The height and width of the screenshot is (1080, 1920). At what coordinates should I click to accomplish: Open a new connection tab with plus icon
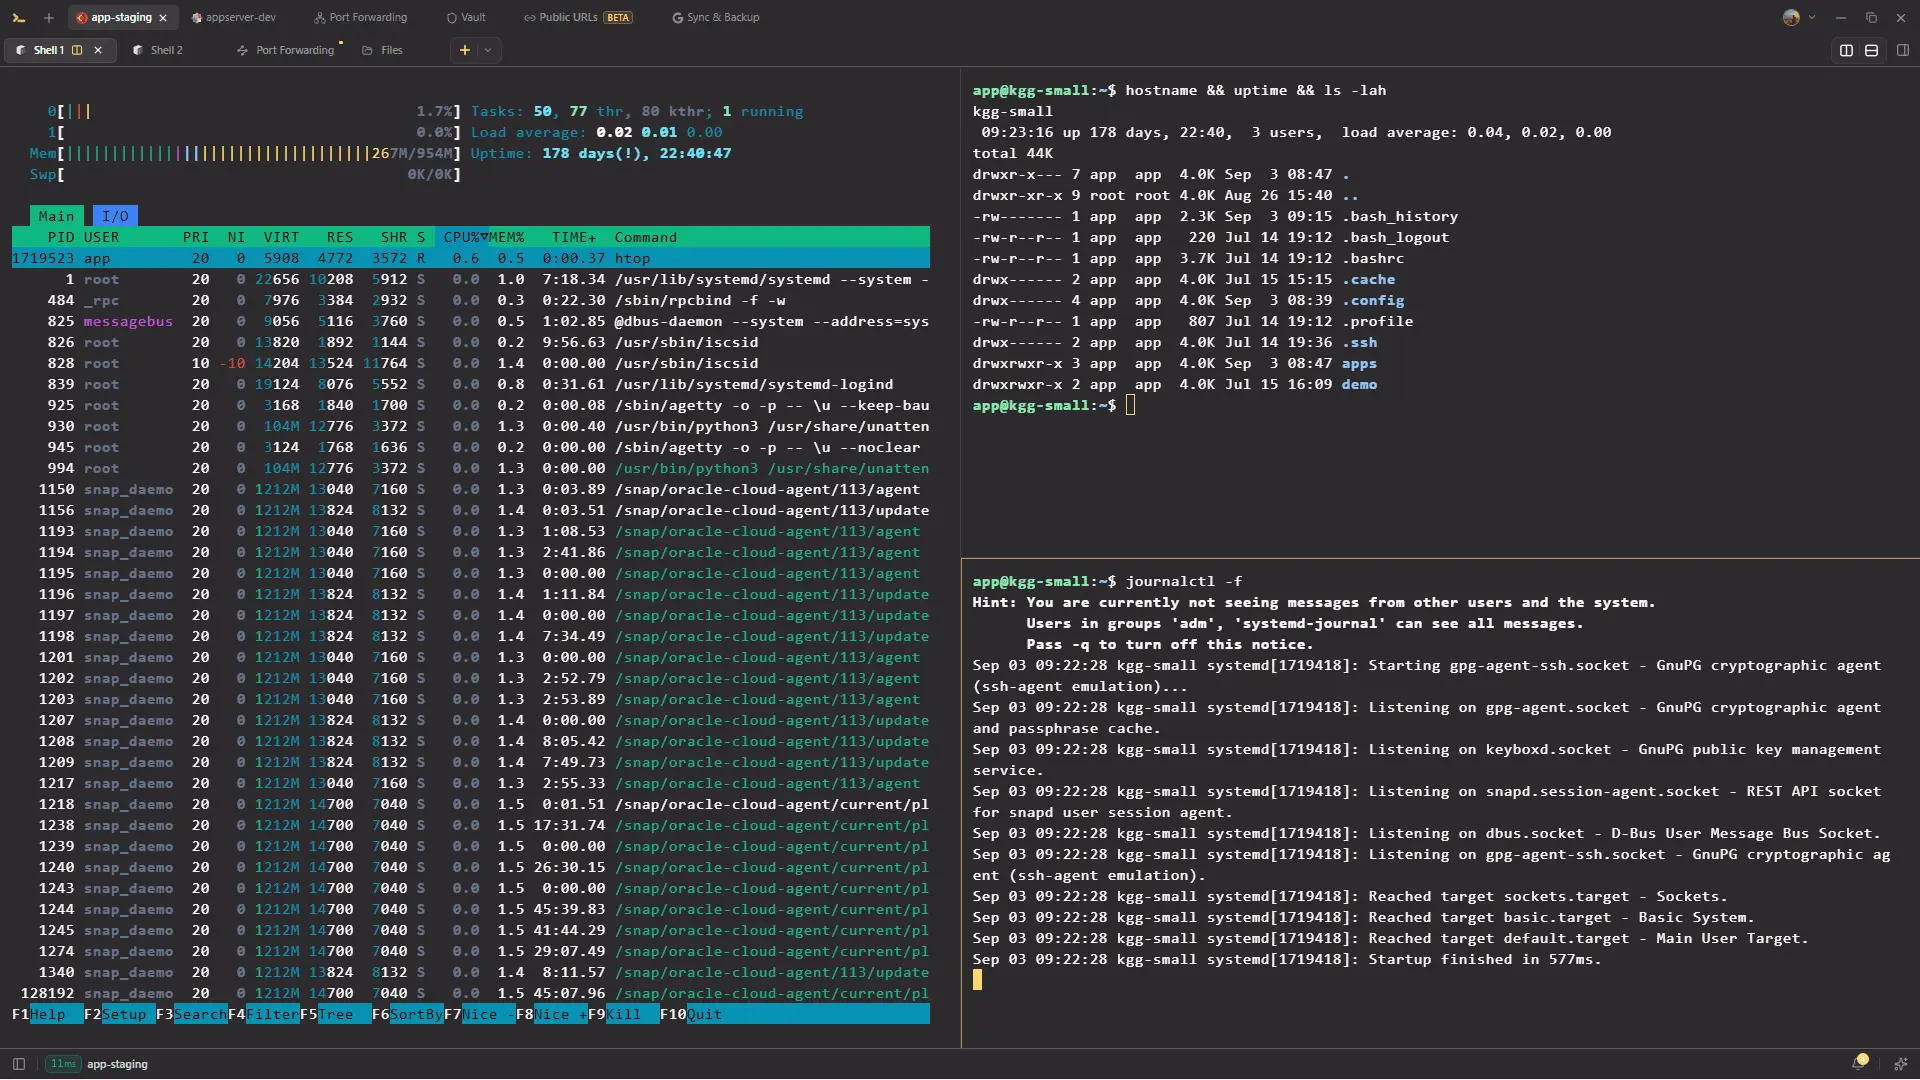click(x=48, y=17)
